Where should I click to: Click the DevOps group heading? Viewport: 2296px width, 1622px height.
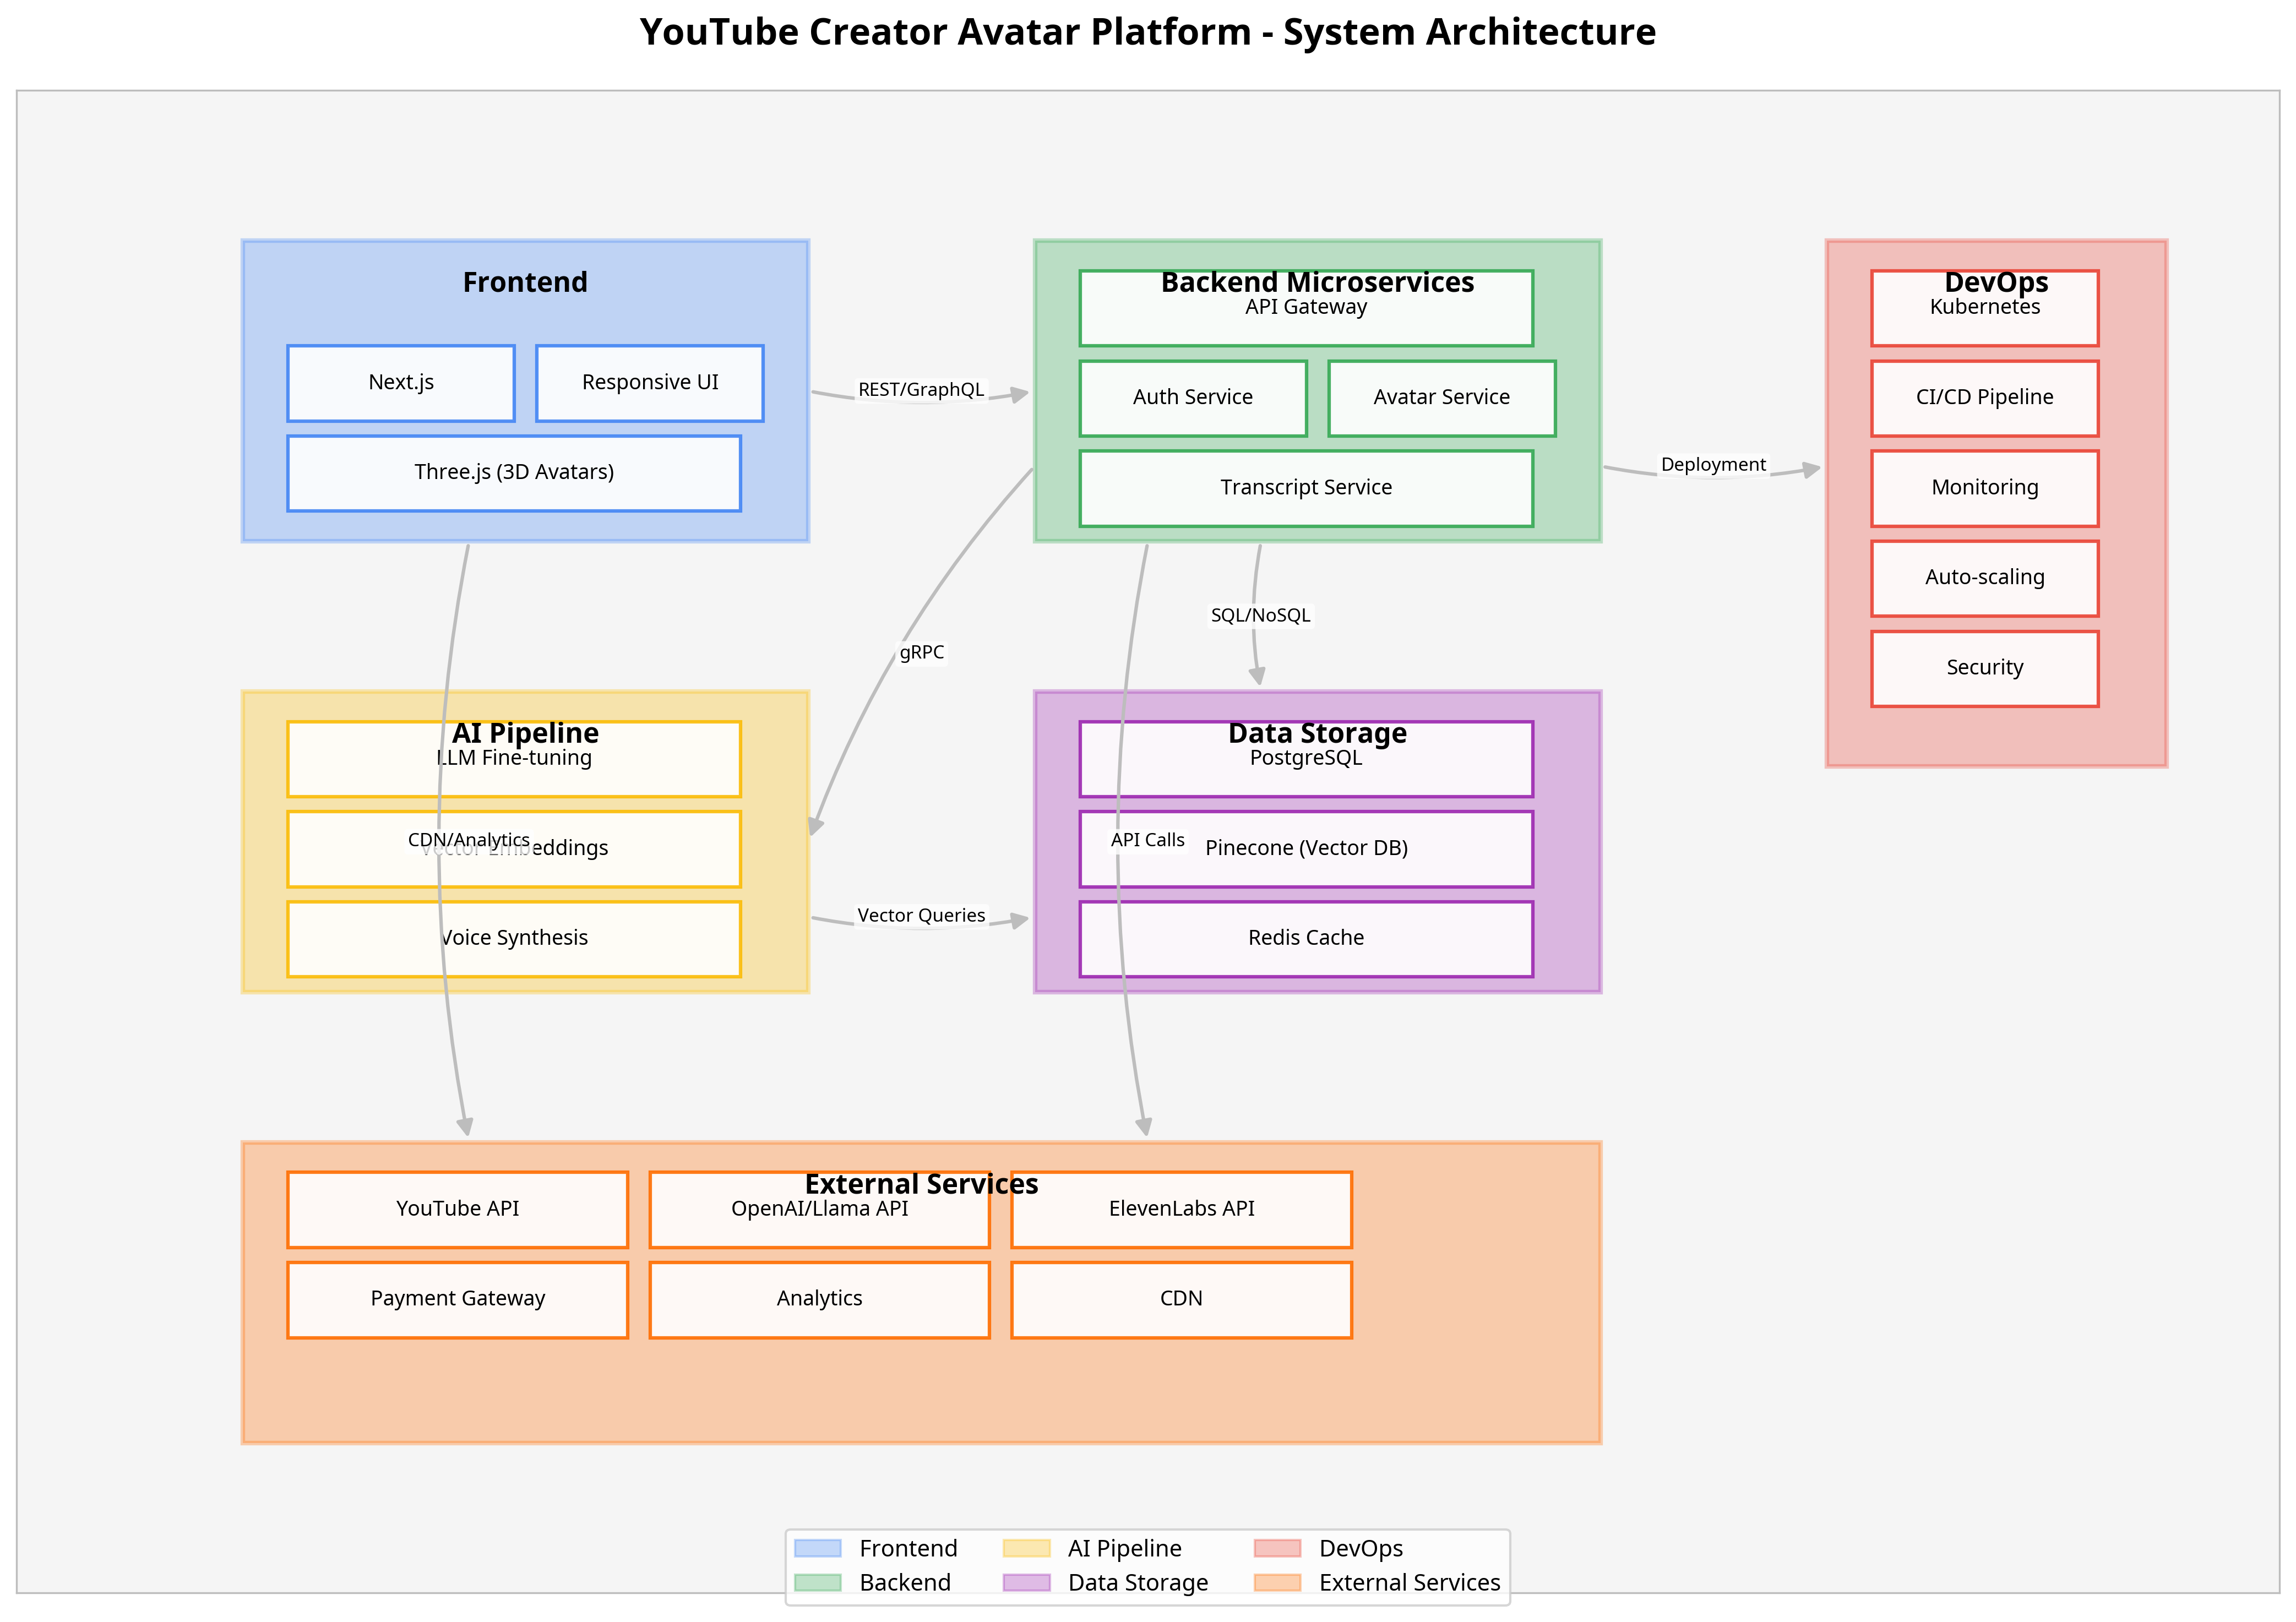tap(1997, 283)
